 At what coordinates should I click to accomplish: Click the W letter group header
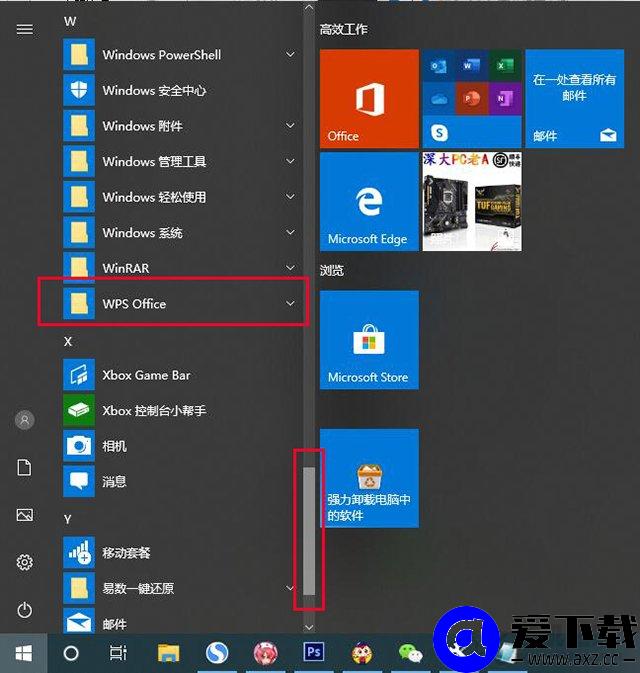pyautogui.click(x=70, y=21)
